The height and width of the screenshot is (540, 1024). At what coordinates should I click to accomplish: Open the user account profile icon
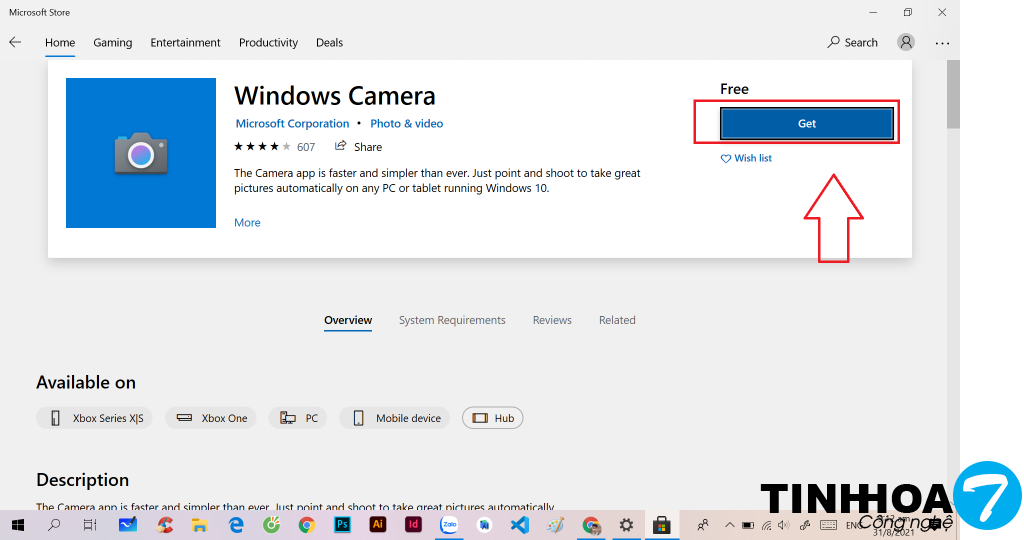pos(906,42)
